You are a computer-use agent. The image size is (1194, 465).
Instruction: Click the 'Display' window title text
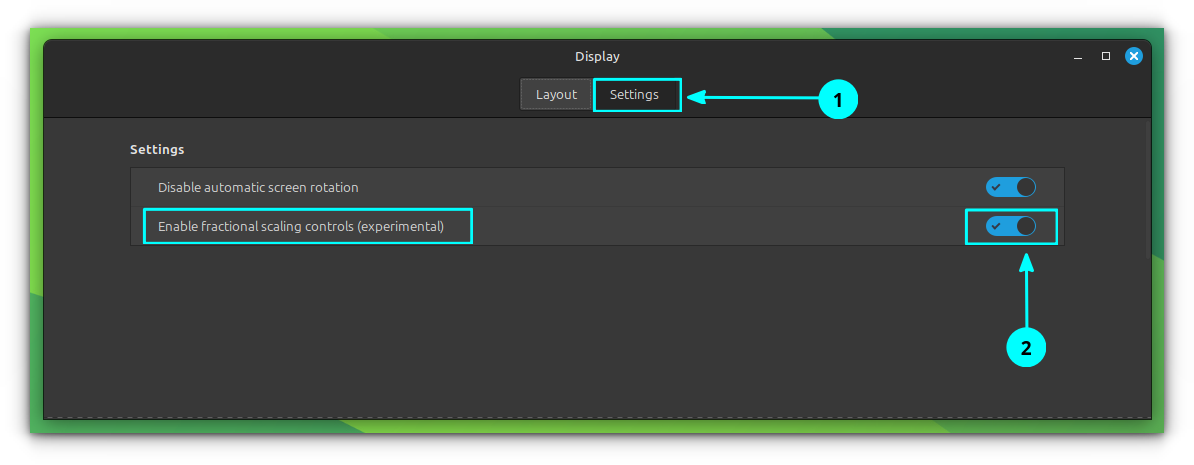597,57
